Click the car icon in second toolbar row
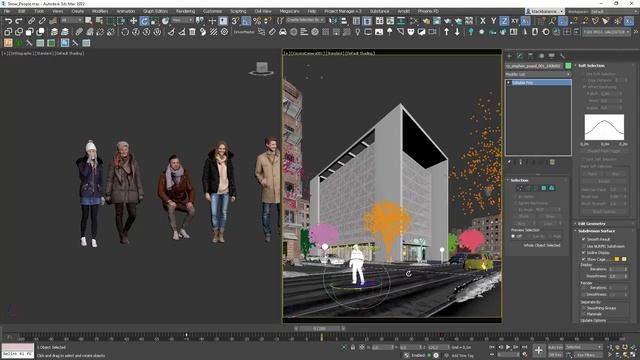 pos(282,32)
